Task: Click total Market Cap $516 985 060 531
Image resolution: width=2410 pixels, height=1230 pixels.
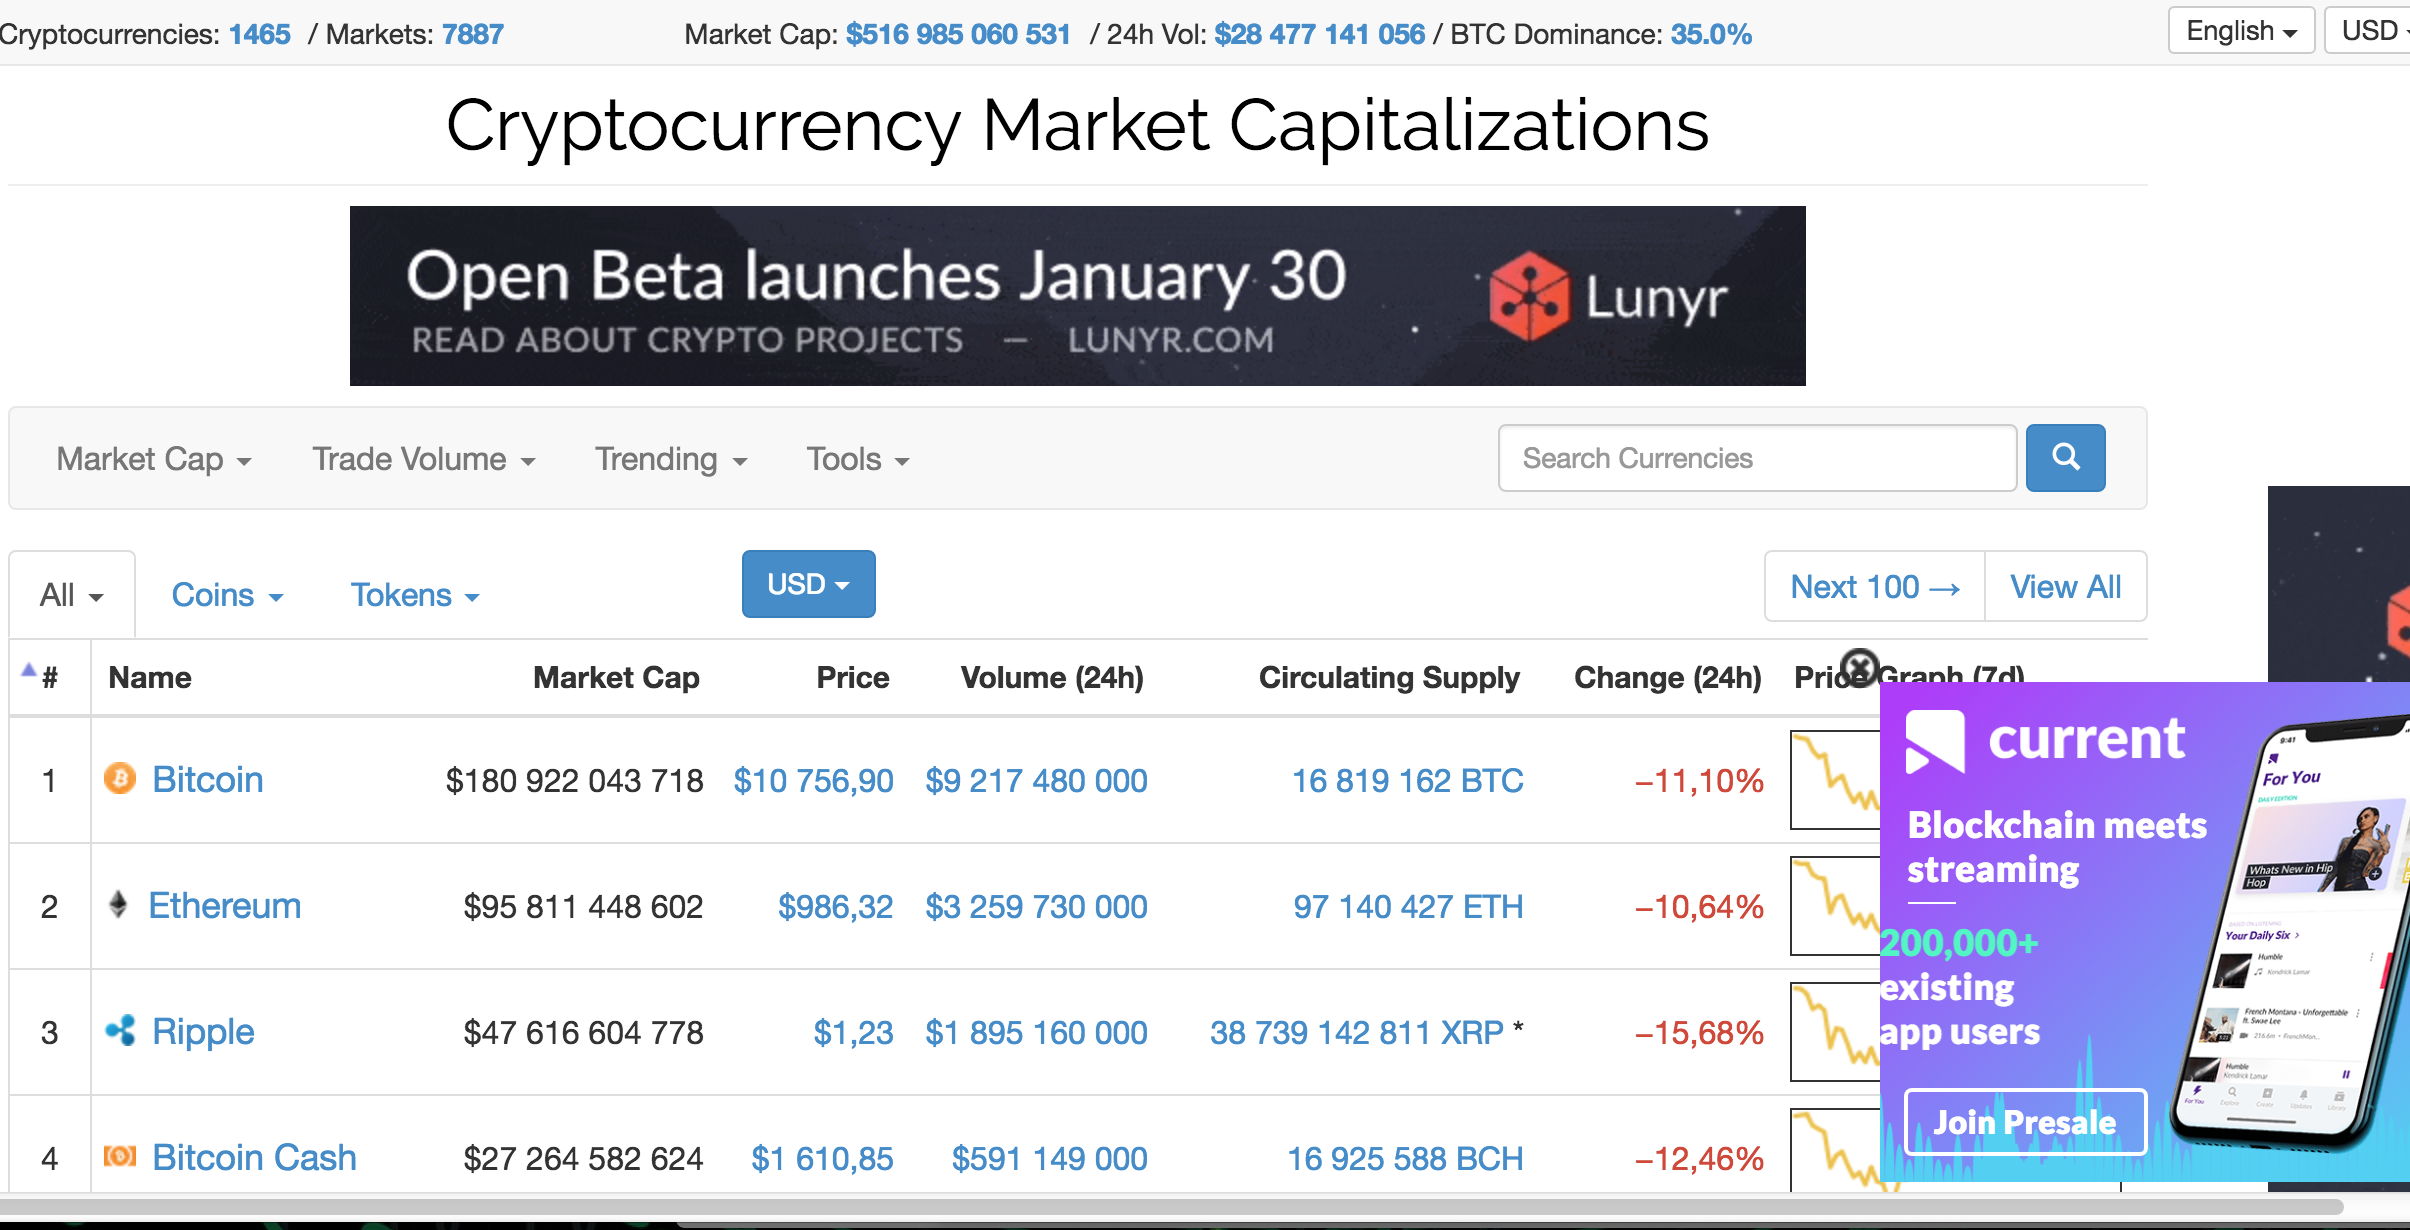Action: [958, 34]
